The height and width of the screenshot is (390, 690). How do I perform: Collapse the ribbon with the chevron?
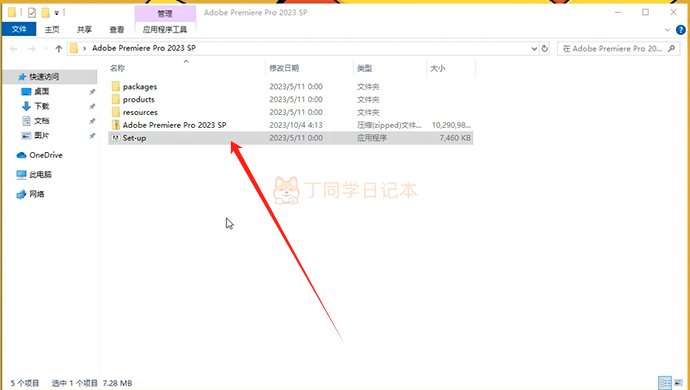pos(667,30)
